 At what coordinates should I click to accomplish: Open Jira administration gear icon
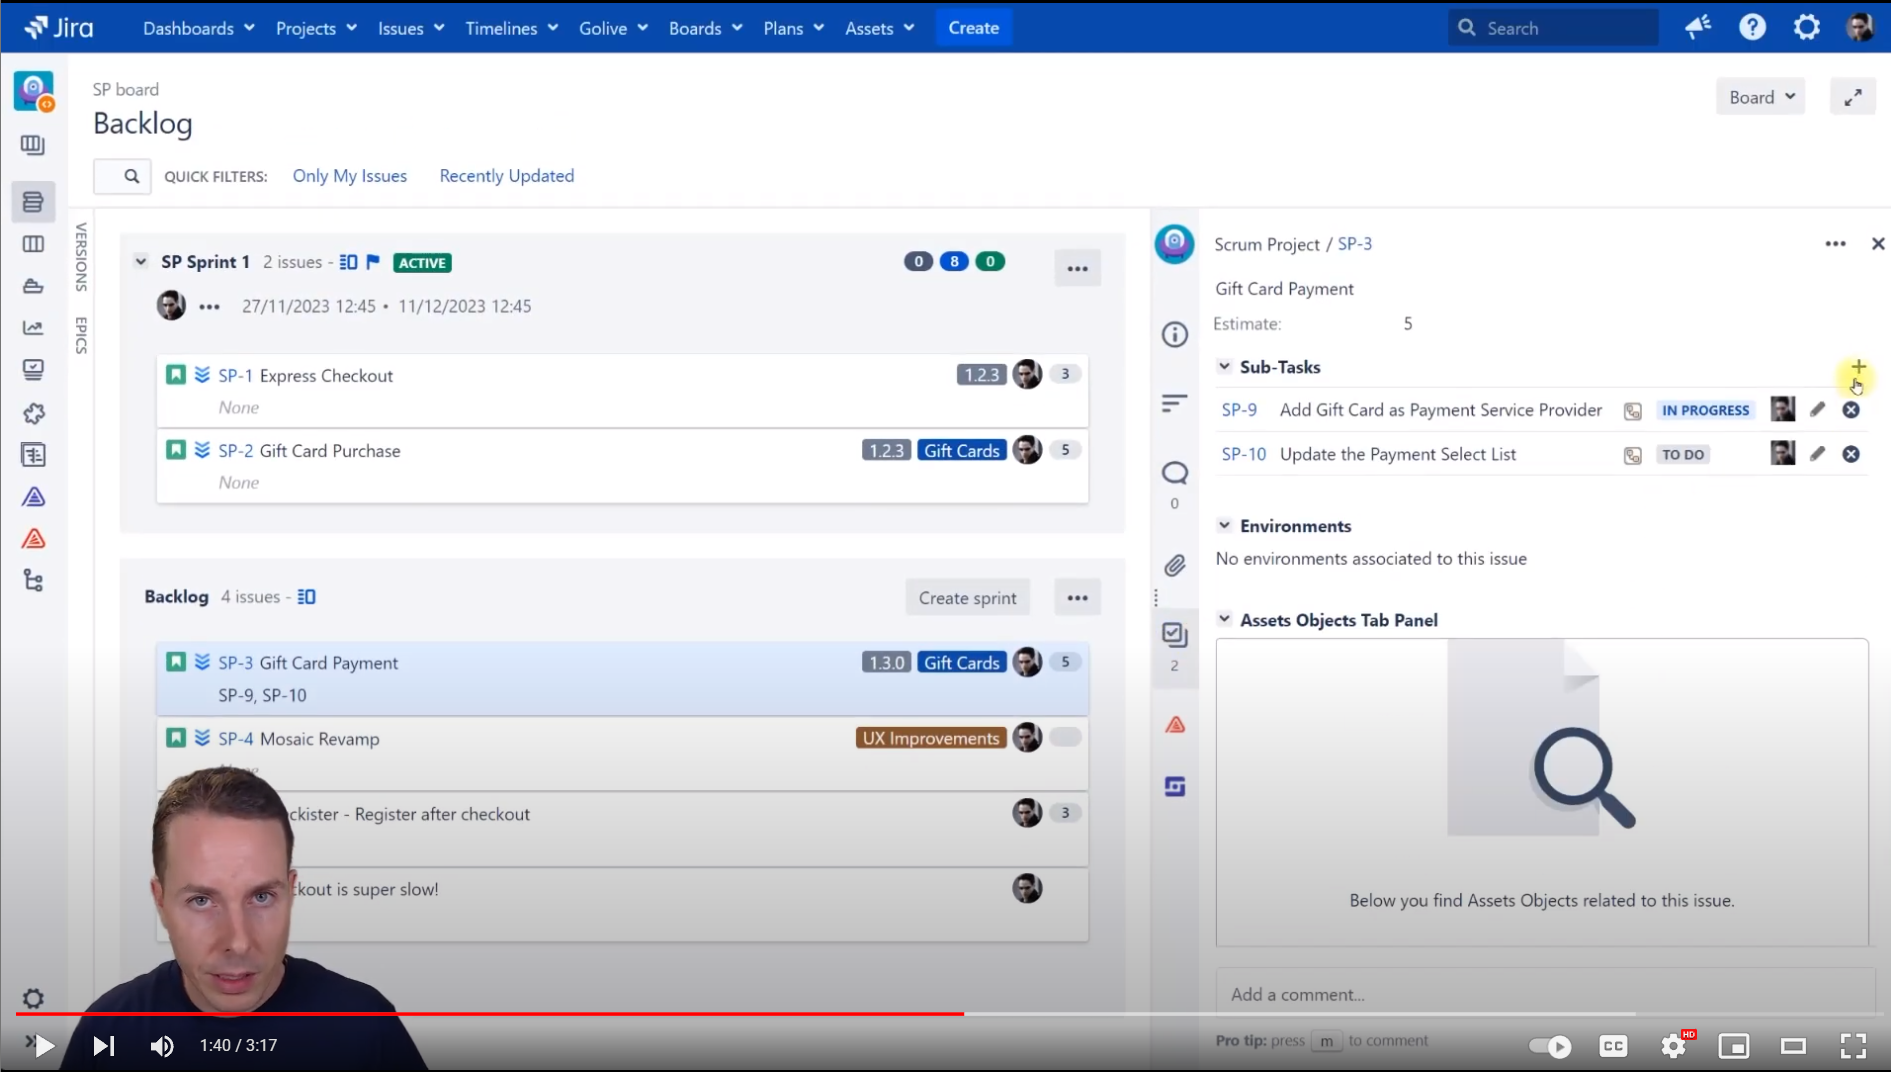point(1806,28)
